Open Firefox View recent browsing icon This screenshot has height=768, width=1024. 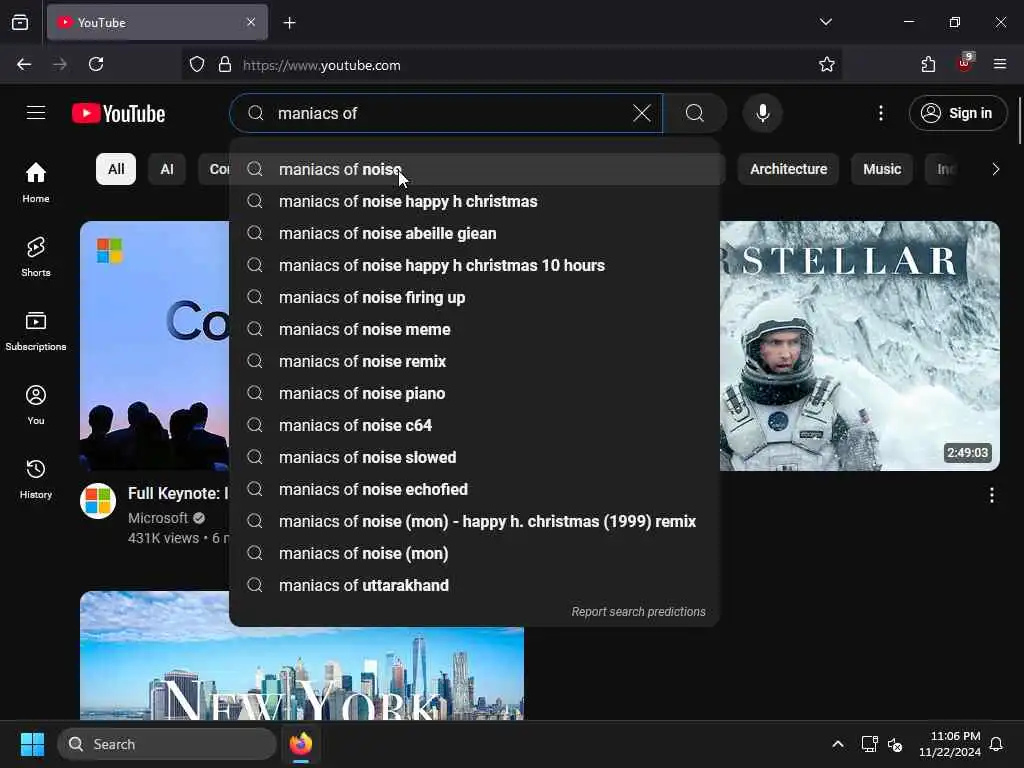coord(20,23)
